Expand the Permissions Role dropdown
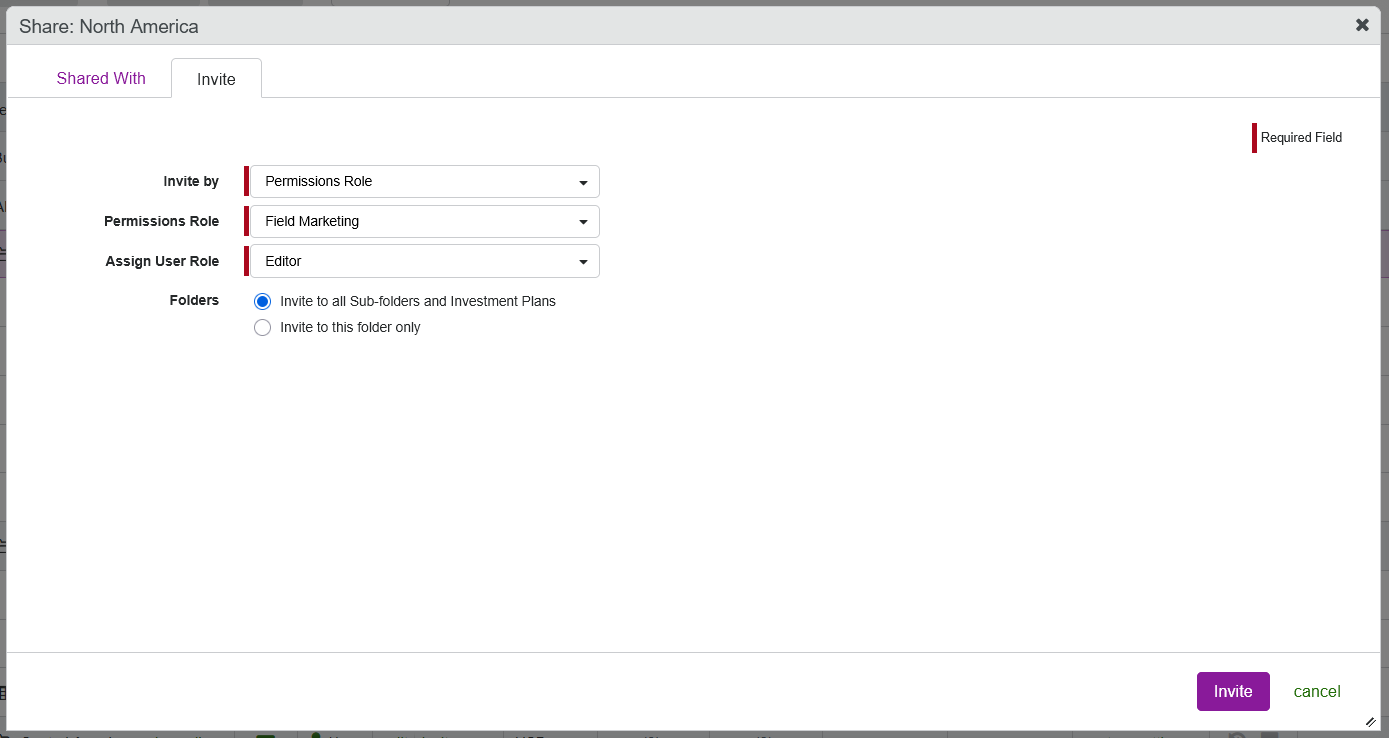The height and width of the screenshot is (738, 1389). (x=425, y=221)
